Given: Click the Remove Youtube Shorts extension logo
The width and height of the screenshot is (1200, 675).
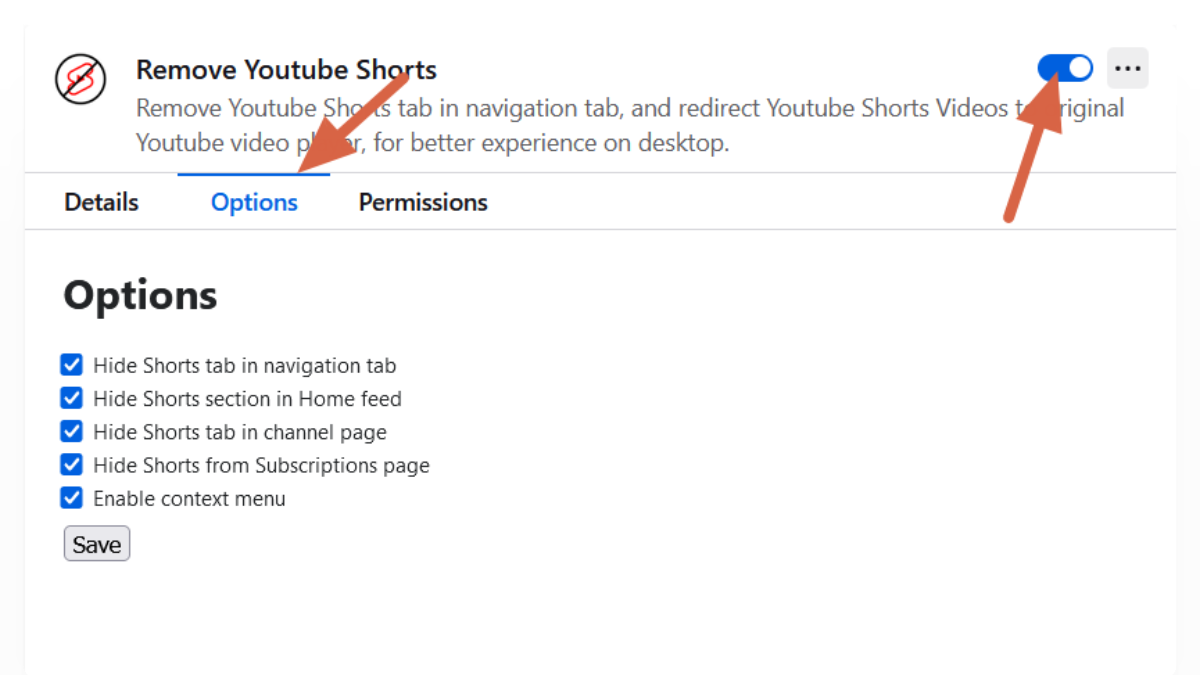Looking at the screenshot, I should [79, 80].
